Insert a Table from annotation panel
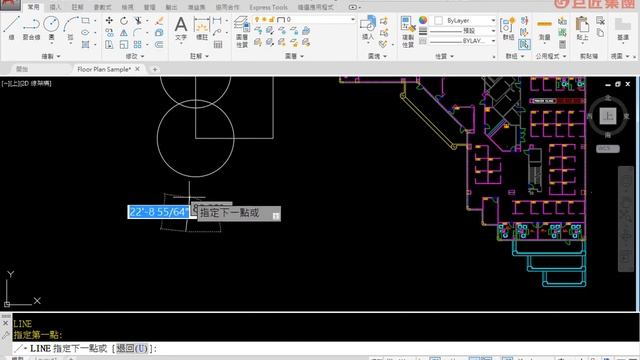This screenshot has width=640, height=360. pos(218,44)
